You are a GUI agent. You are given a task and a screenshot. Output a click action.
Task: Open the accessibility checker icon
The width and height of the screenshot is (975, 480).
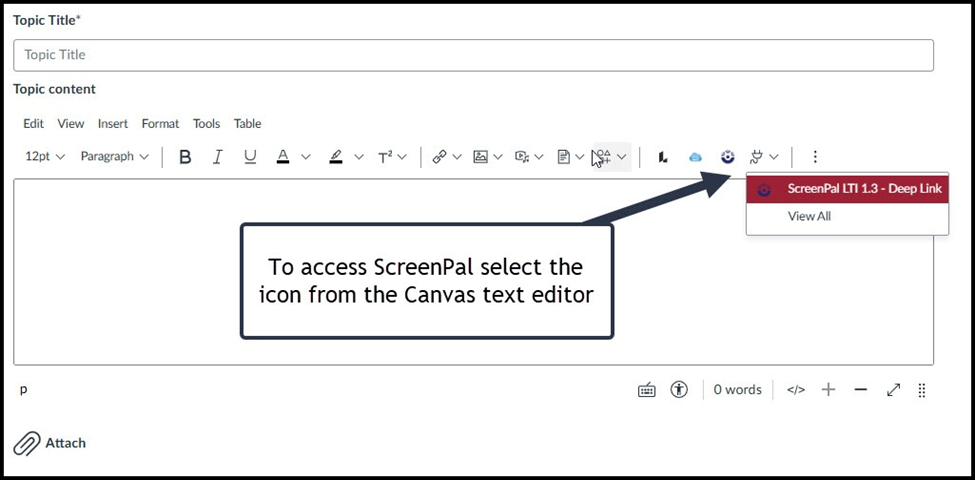pos(679,390)
